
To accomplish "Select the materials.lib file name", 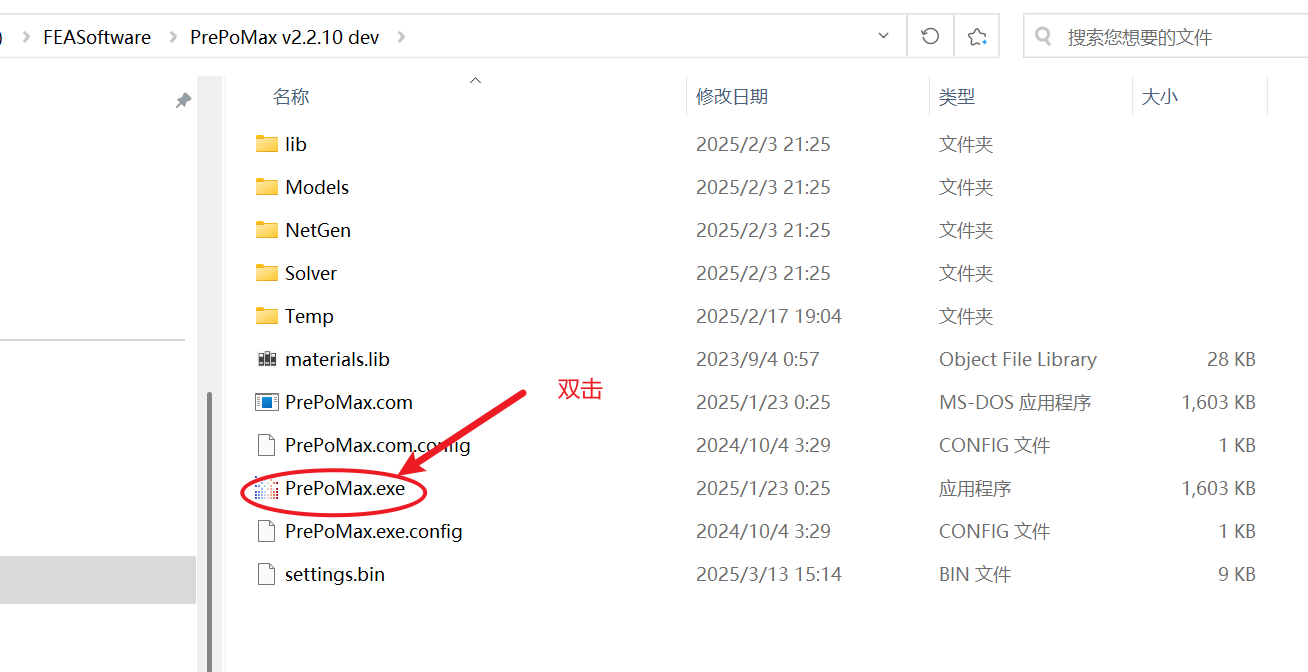I will pyautogui.click(x=337, y=359).
